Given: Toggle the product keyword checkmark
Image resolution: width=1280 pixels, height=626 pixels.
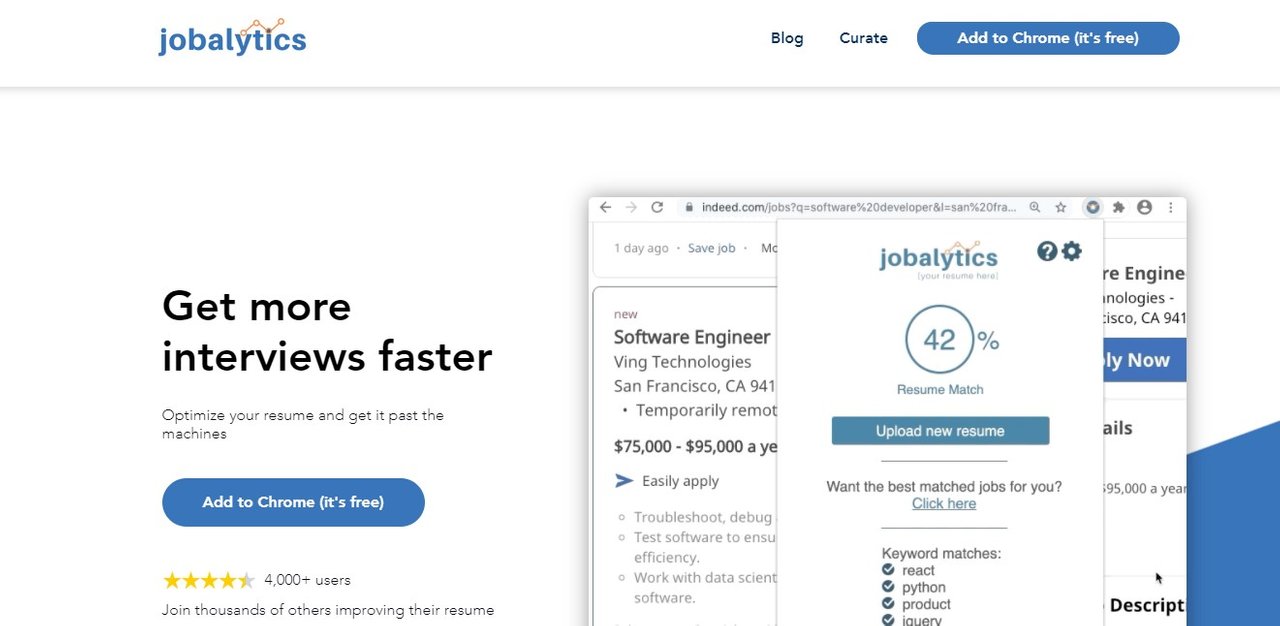Looking at the screenshot, I should coord(888,604).
